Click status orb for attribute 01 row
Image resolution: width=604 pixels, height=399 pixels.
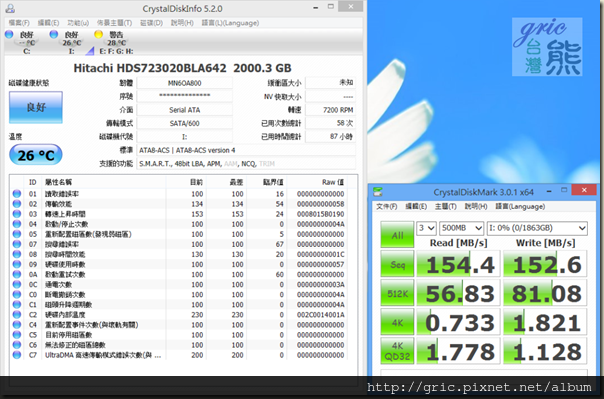[x=17, y=194]
